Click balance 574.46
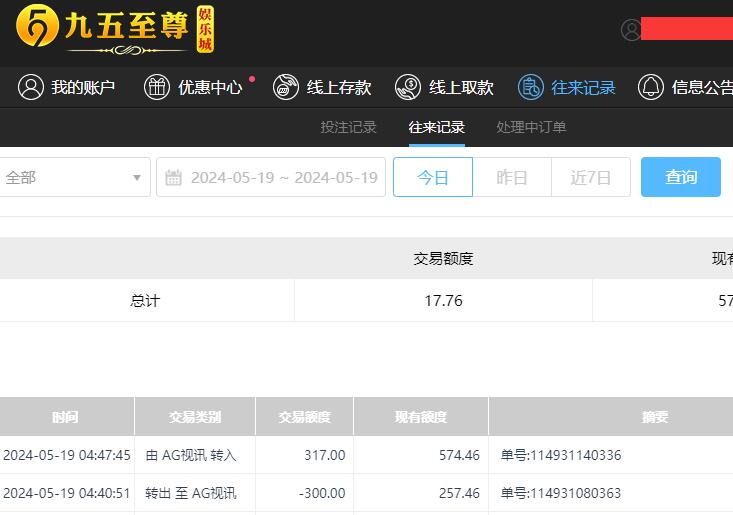Screen dimensions: 733x515 click(x=459, y=455)
